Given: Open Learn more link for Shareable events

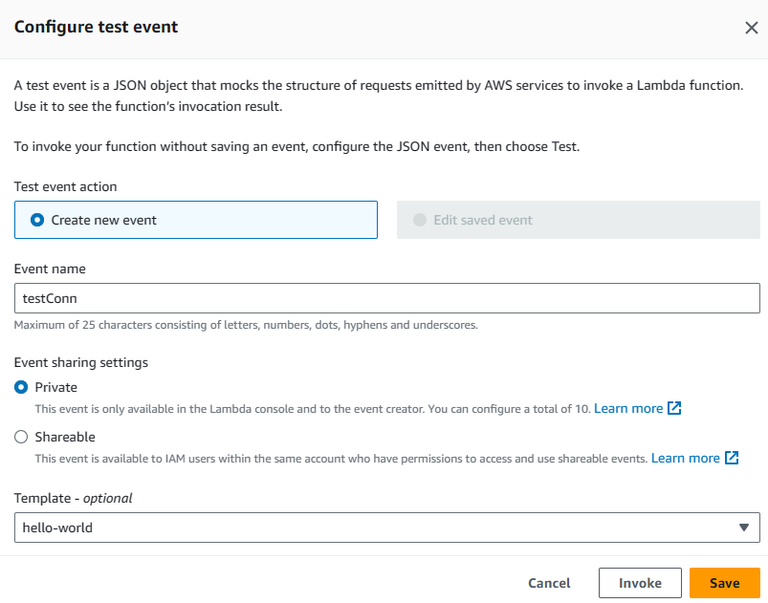Looking at the screenshot, I should 685,458.
